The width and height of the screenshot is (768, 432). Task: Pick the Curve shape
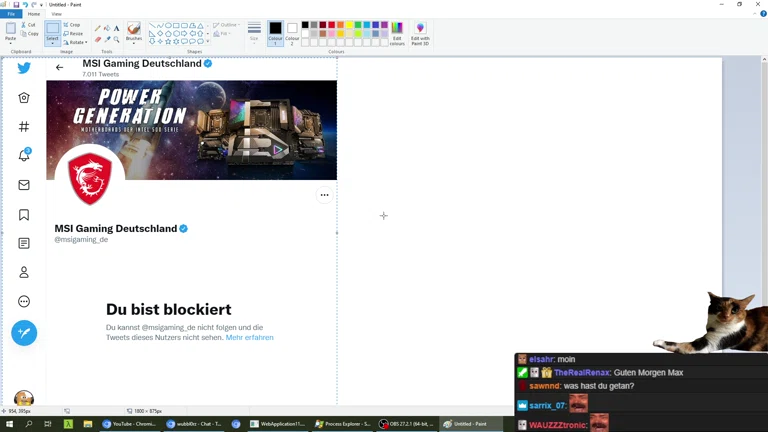click(160, 25)
